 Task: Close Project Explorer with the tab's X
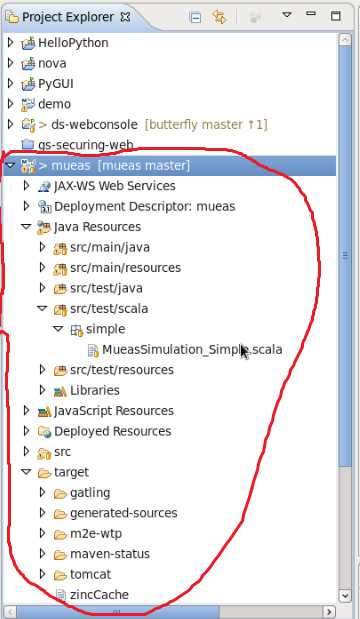[125, 17]
